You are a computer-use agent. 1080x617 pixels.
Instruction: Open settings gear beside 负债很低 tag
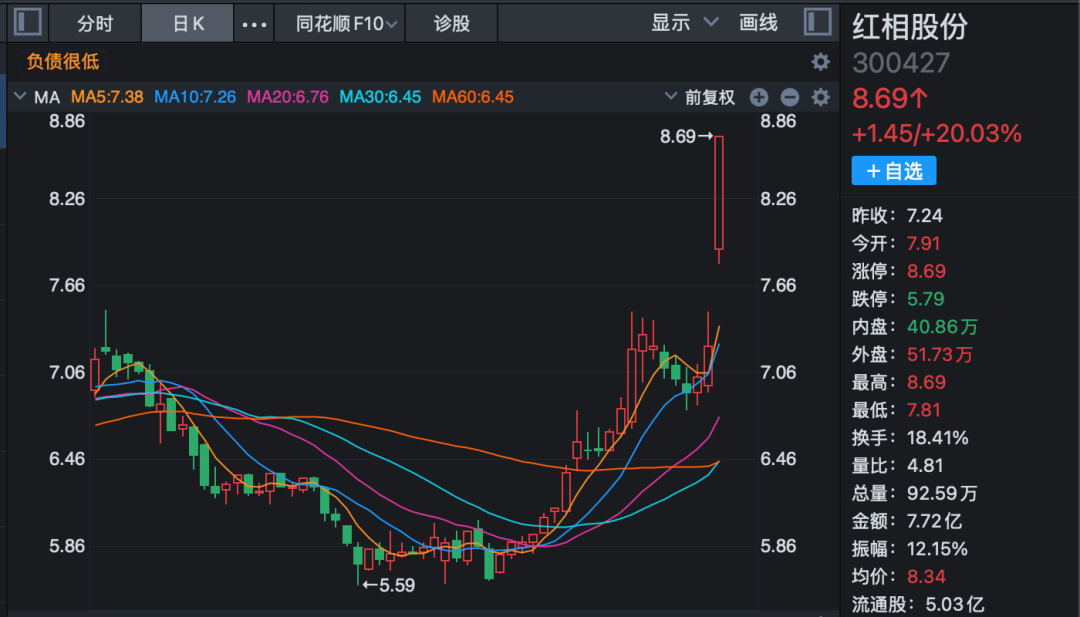(820, 62)
